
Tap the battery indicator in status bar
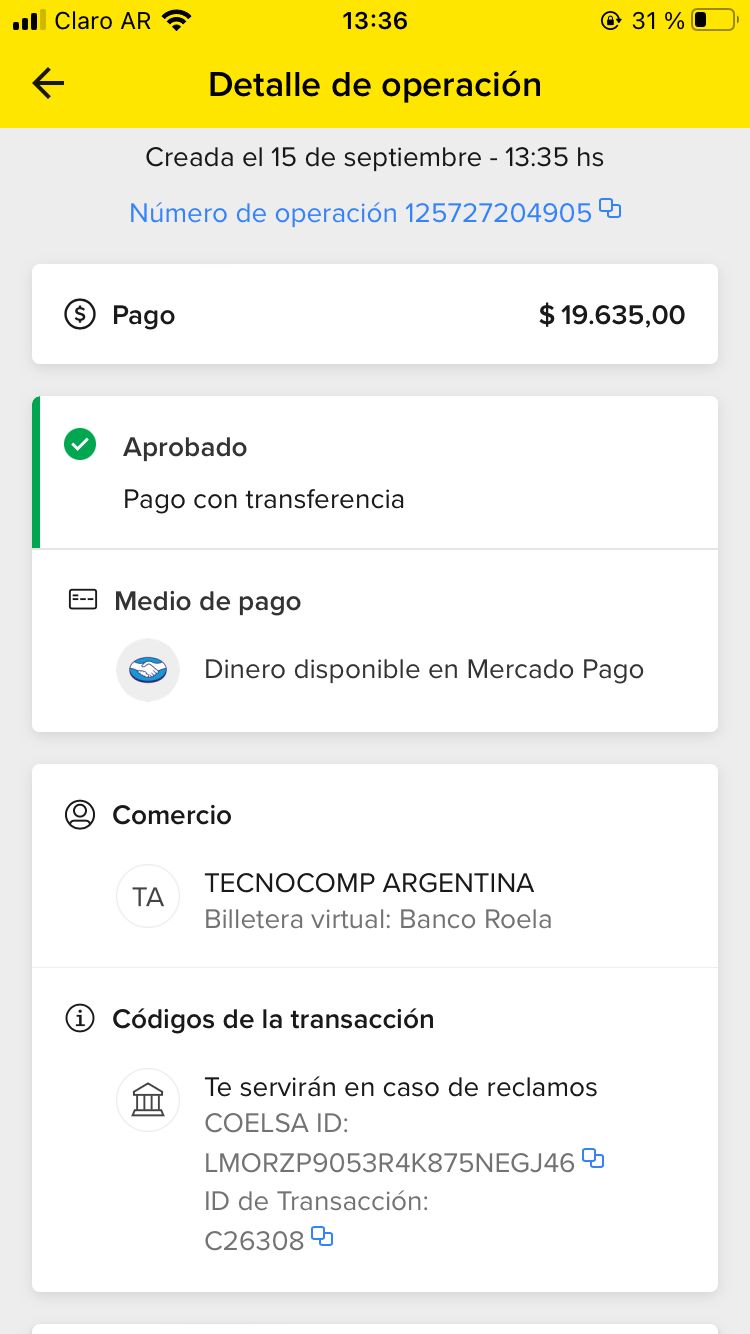(712, 20)
